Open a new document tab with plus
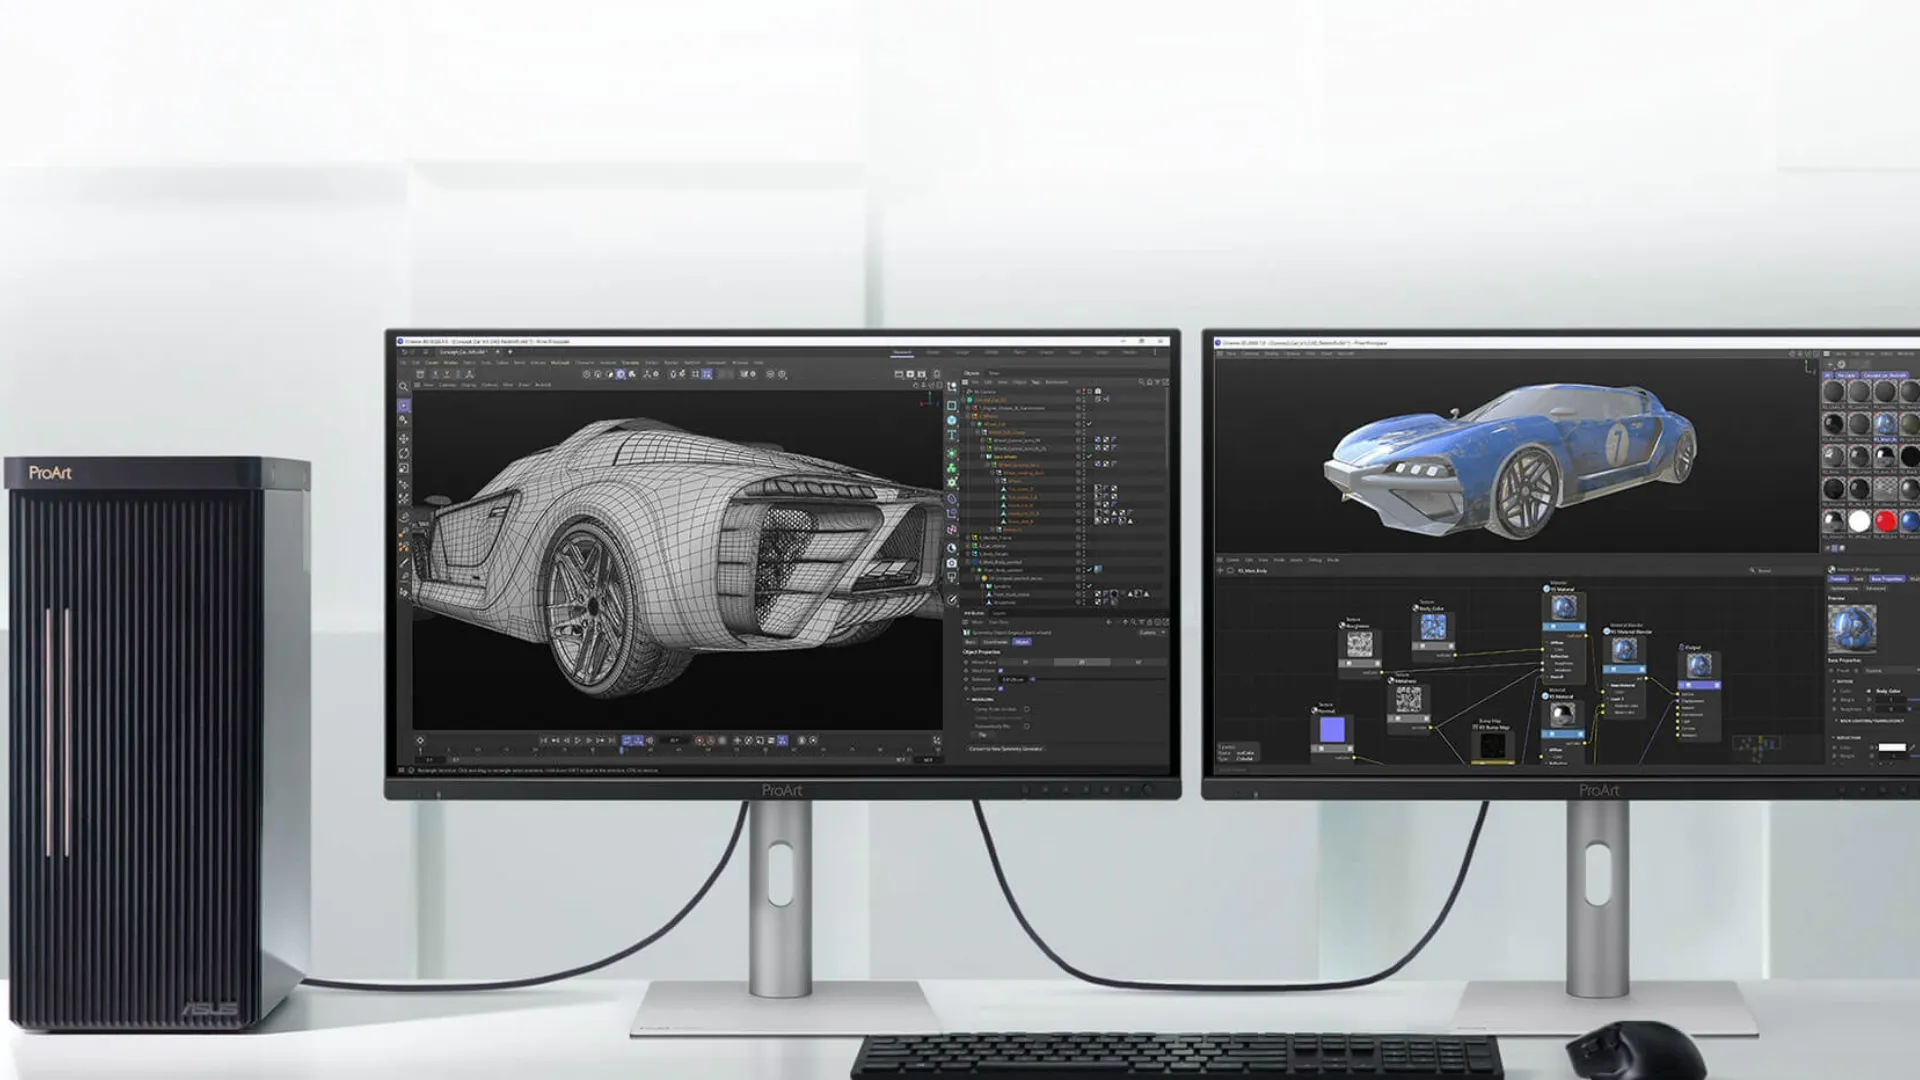Screen dimensions: 1920x1080 [x=510, y=352]
